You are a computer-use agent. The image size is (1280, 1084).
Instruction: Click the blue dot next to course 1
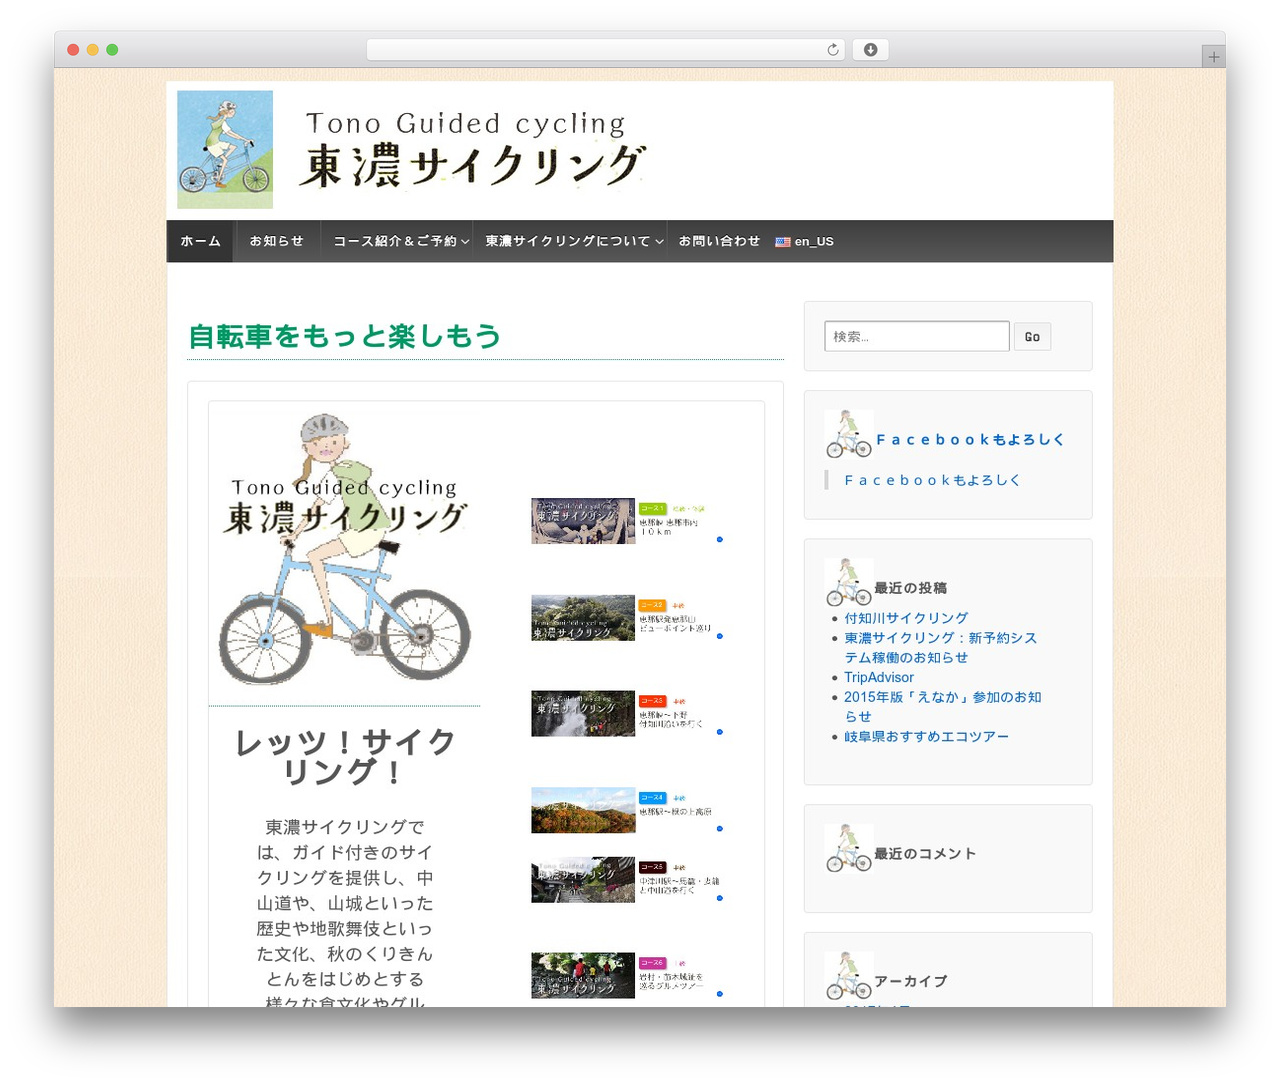[x=719, y=539]
